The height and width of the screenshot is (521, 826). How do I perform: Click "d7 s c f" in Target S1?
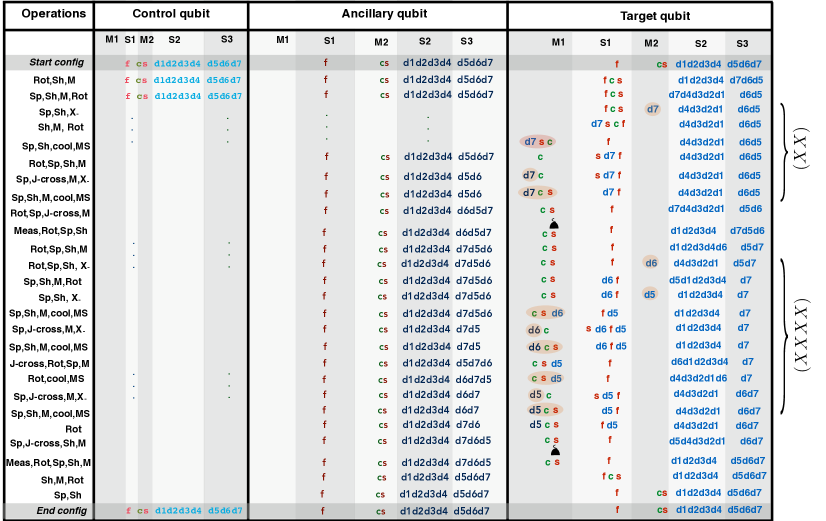[608, 124]
